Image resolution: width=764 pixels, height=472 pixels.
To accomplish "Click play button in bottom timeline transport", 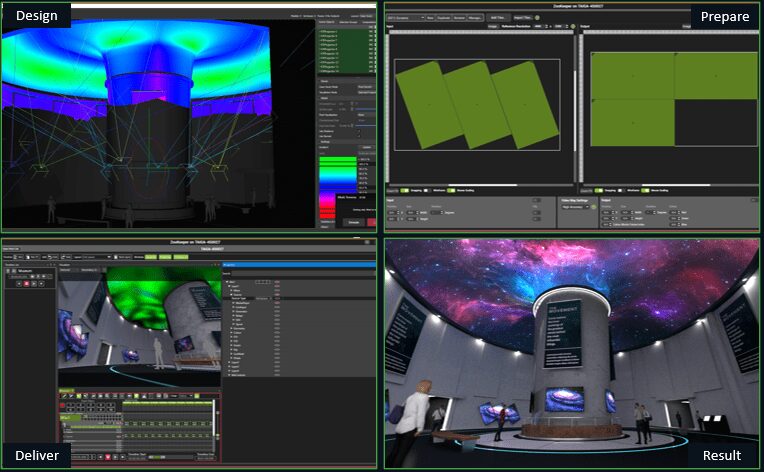I will 115,457.
